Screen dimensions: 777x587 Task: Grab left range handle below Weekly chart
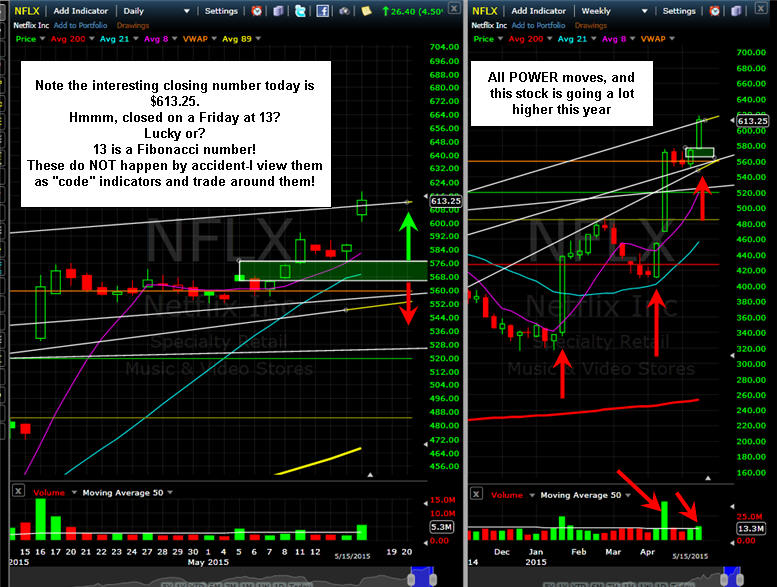point(724,579)
